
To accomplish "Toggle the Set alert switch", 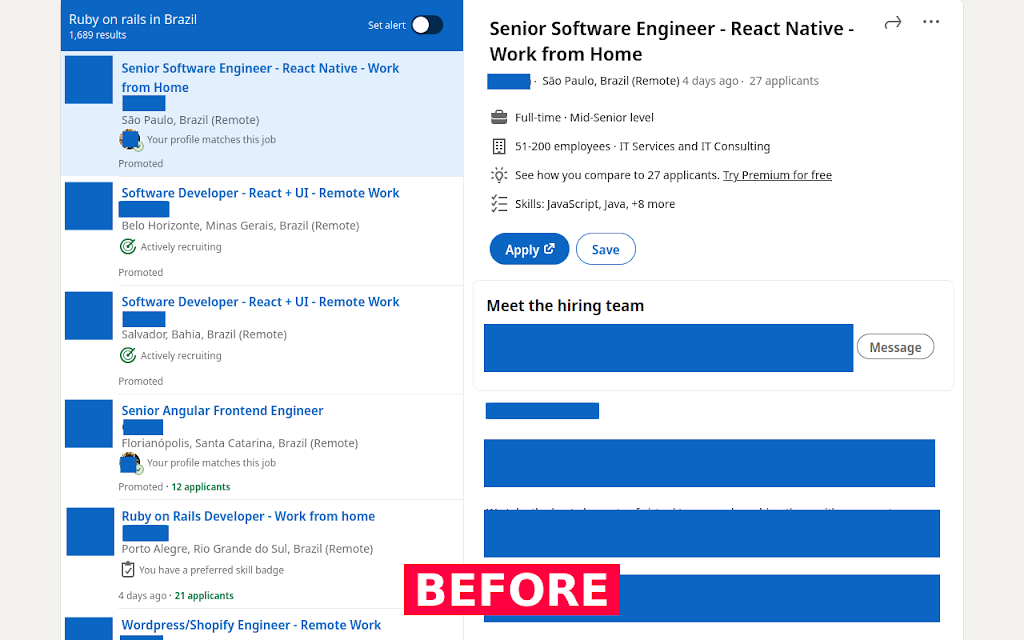I will click(x=427, y=25).
